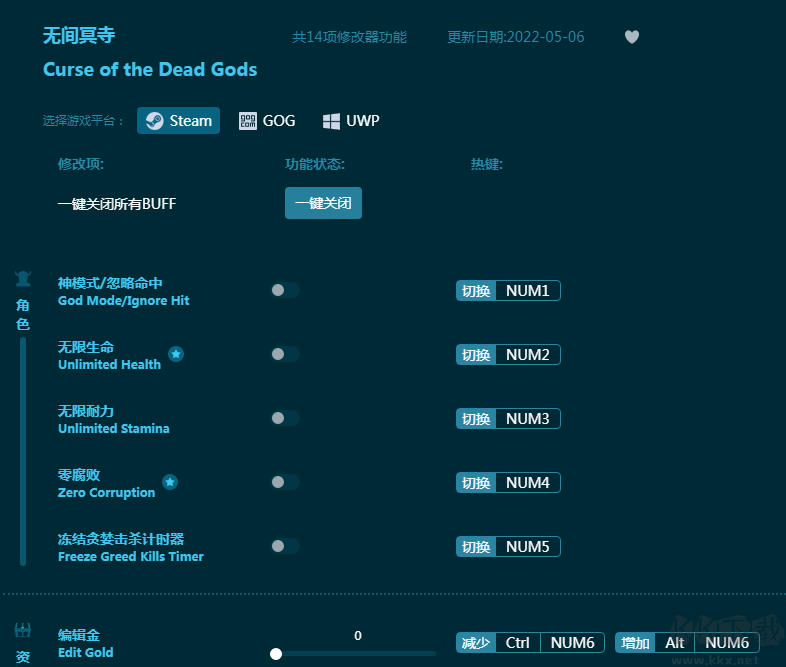
Task: Click the 切换 NUM1 hotkey box
Action: pos(508,291)
